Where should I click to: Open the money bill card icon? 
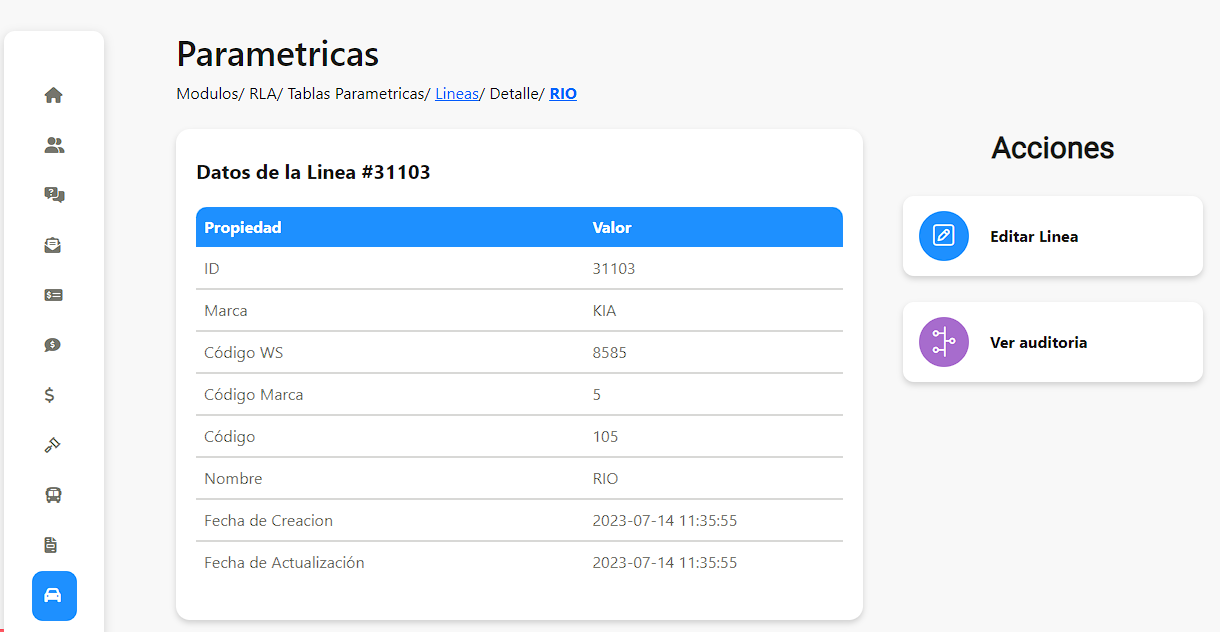(54, 295)
